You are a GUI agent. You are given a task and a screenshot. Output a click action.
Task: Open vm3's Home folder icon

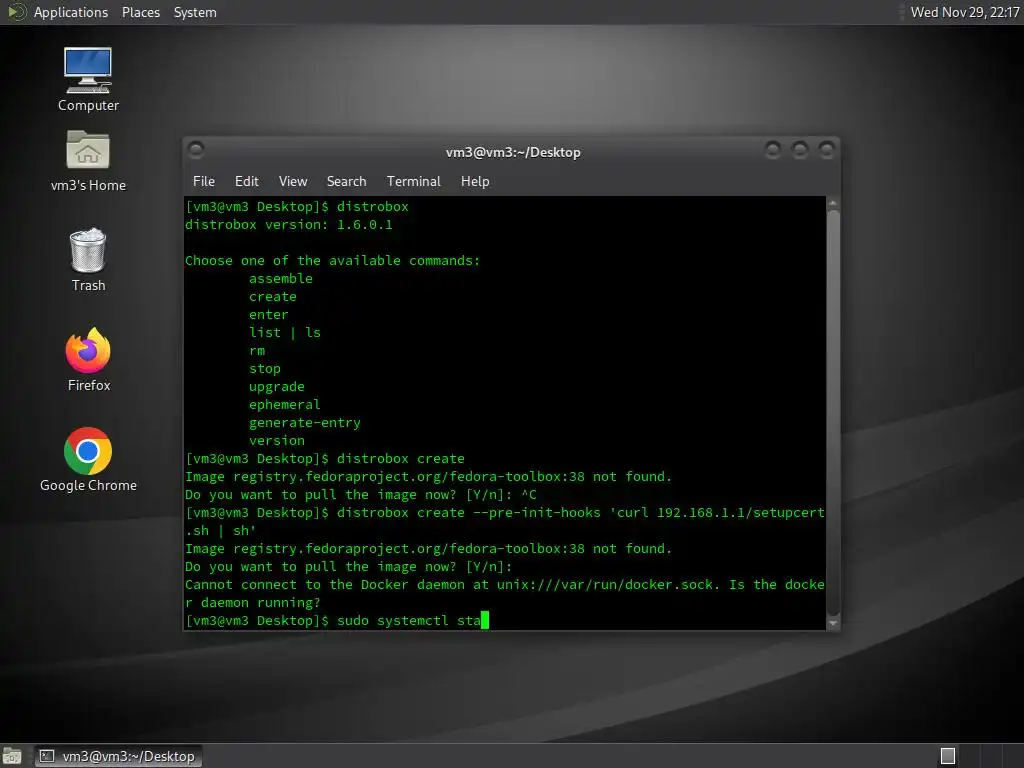pyautogui.click(x=88, y=161)
